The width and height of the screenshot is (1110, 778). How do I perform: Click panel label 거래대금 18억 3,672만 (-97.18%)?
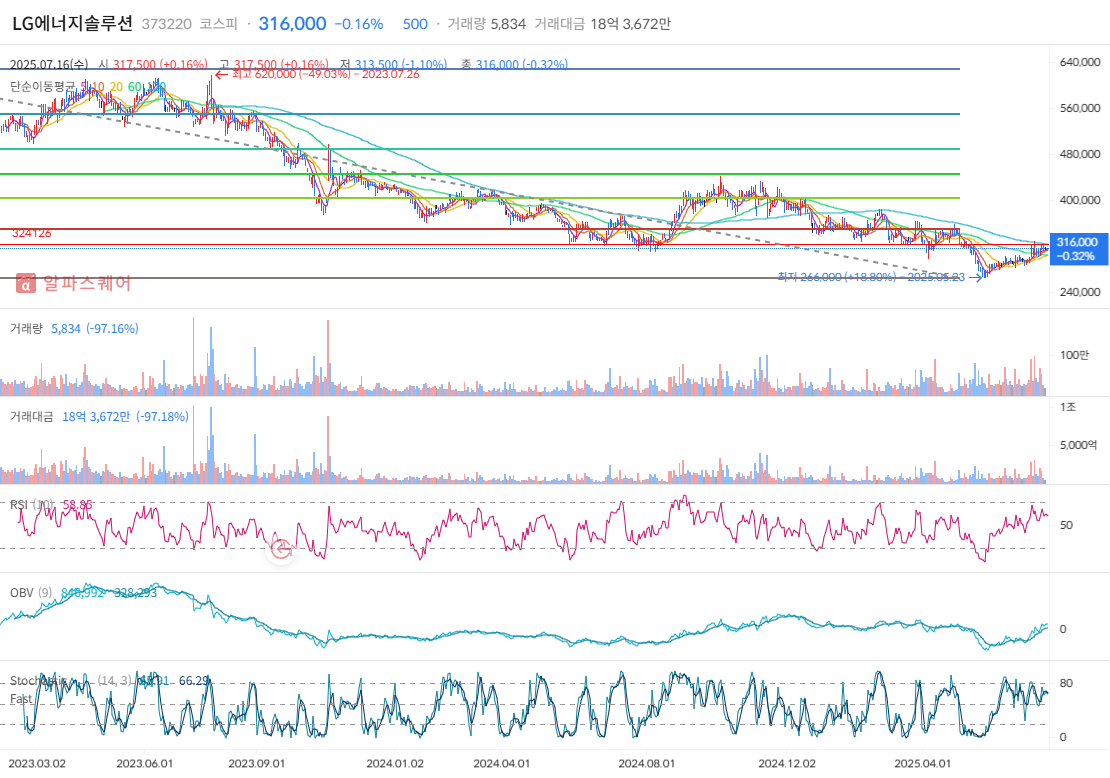pyautogui.click(x=99, y=417)
